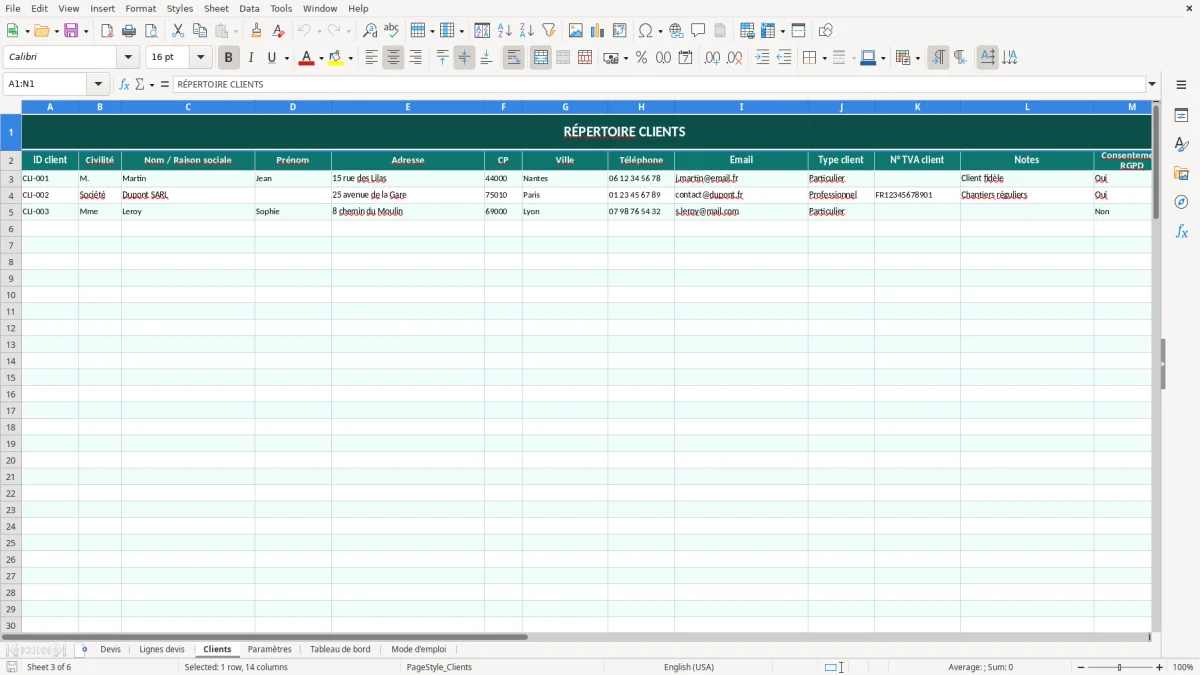This screenshot has height=675, width=1200.
Task: Apply the red font color swatch
Action: [306, 58]
